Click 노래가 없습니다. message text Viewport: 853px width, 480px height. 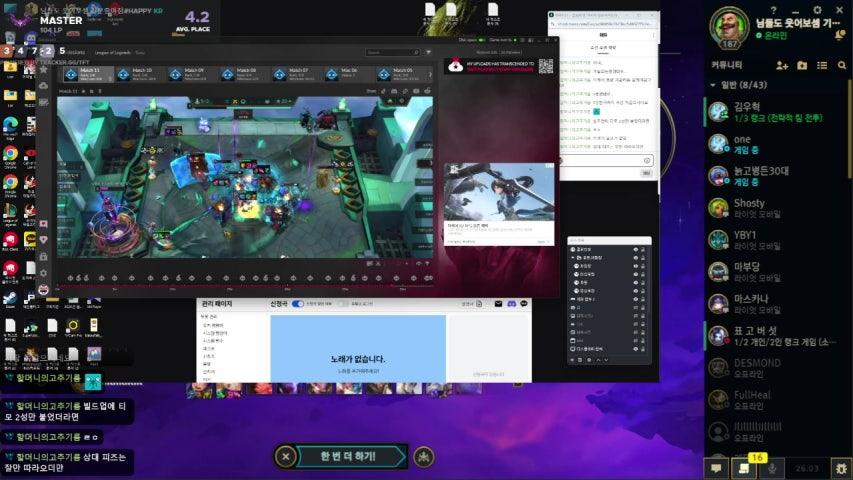tap(357, 359)
